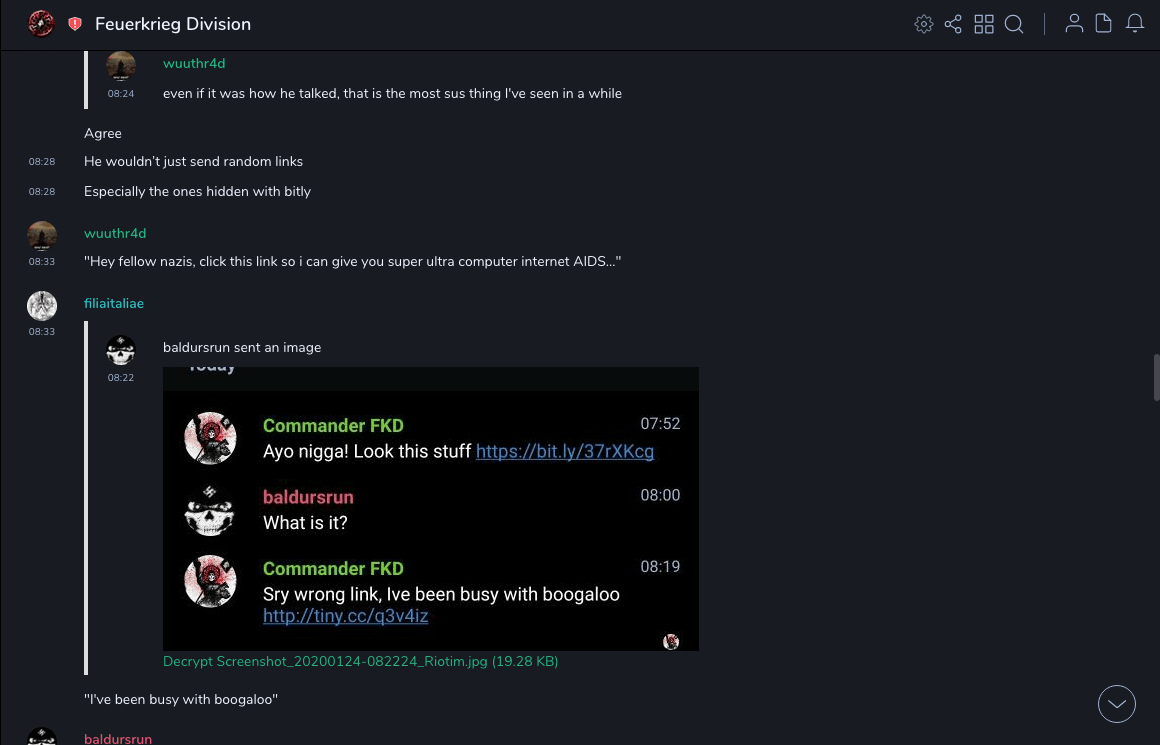The height and width of the screenshot is (745, 1160).
Task: Show room members via person icon
Action: (1074, 24)
